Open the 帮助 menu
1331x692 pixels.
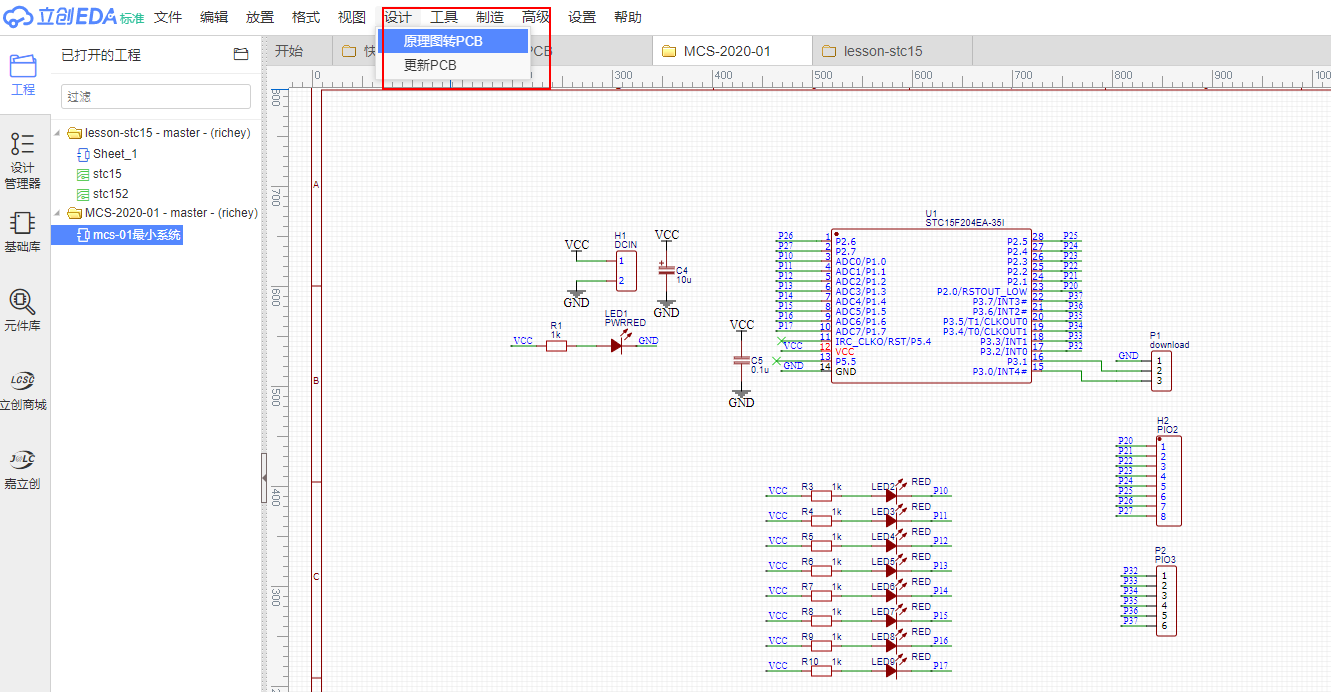coord(628,17)
